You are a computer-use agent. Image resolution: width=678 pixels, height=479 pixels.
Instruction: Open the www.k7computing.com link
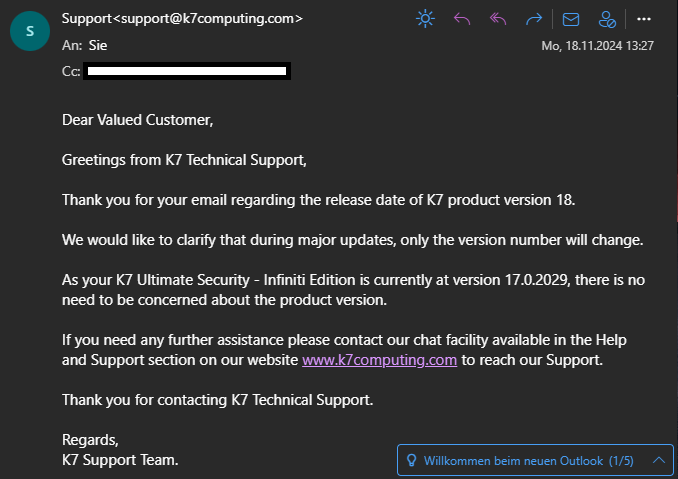(x=379, y=360)
